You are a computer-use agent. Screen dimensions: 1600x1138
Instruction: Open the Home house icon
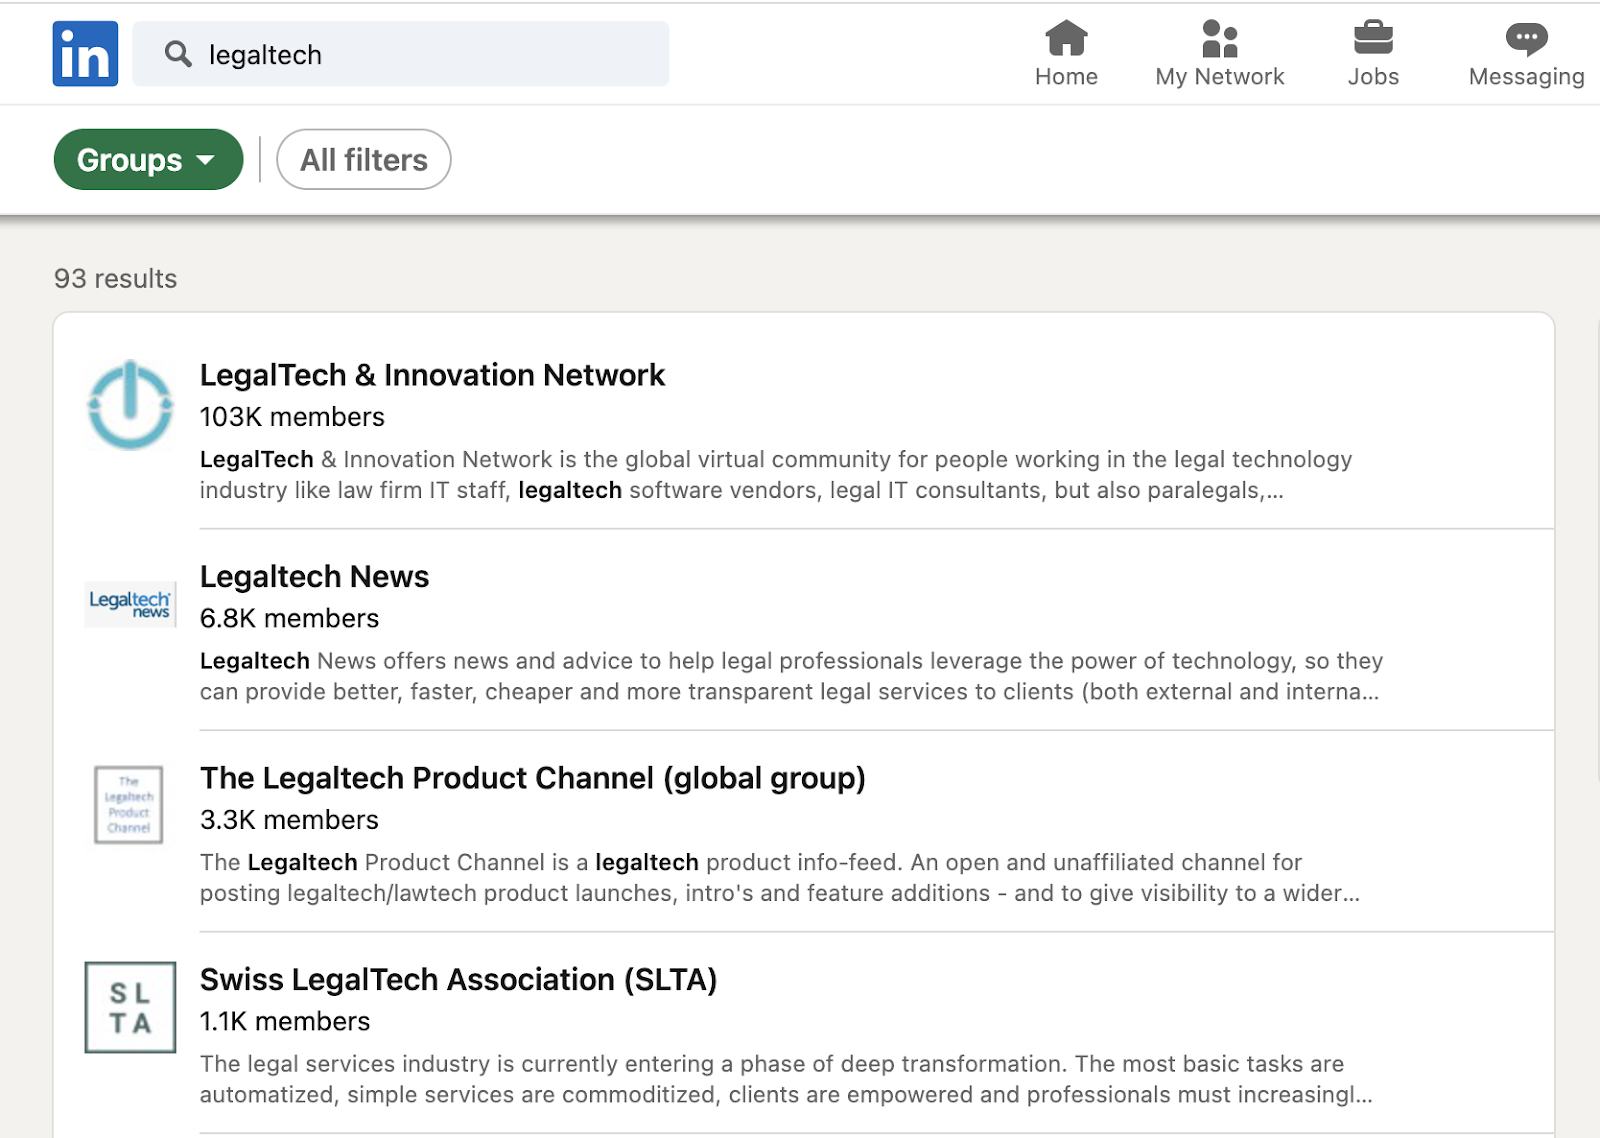tap(1066, 39)
